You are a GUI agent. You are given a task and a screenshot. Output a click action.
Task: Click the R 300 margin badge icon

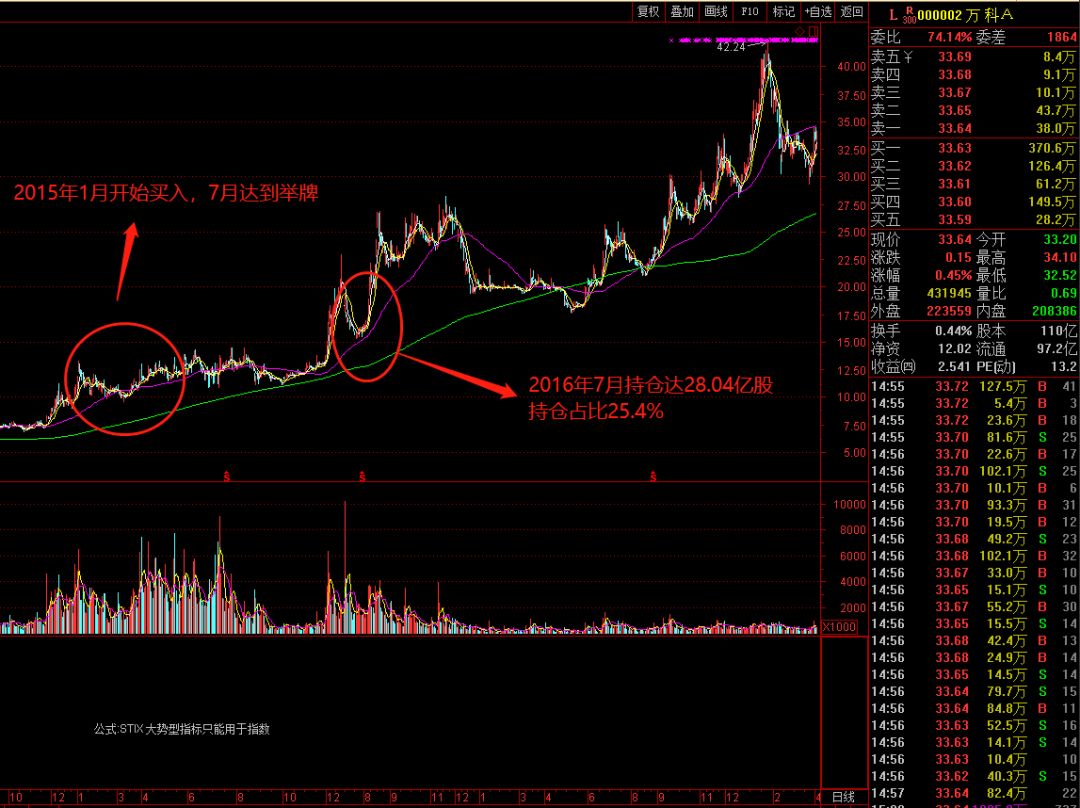pos(908,14)
